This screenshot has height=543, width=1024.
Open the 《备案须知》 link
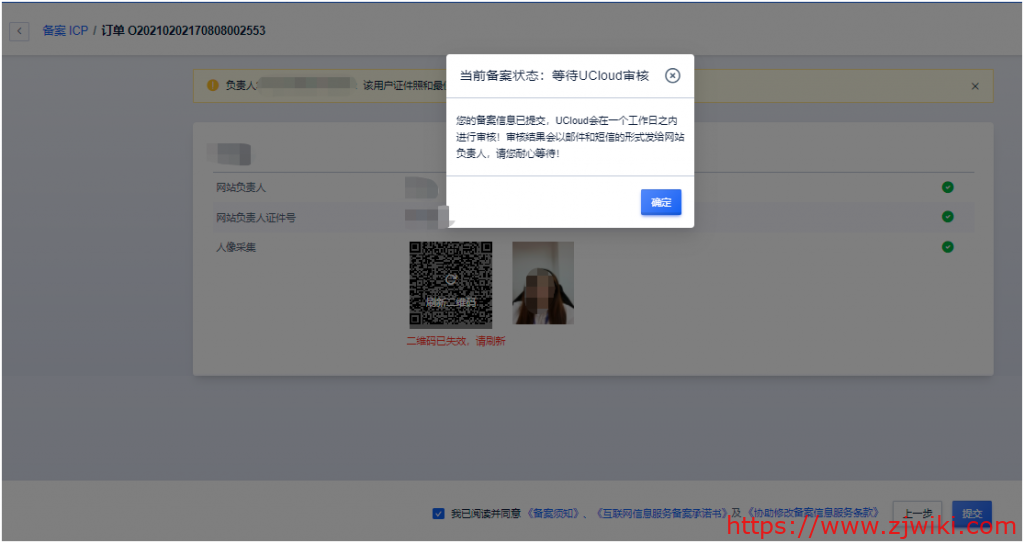[x=553, y=513]
